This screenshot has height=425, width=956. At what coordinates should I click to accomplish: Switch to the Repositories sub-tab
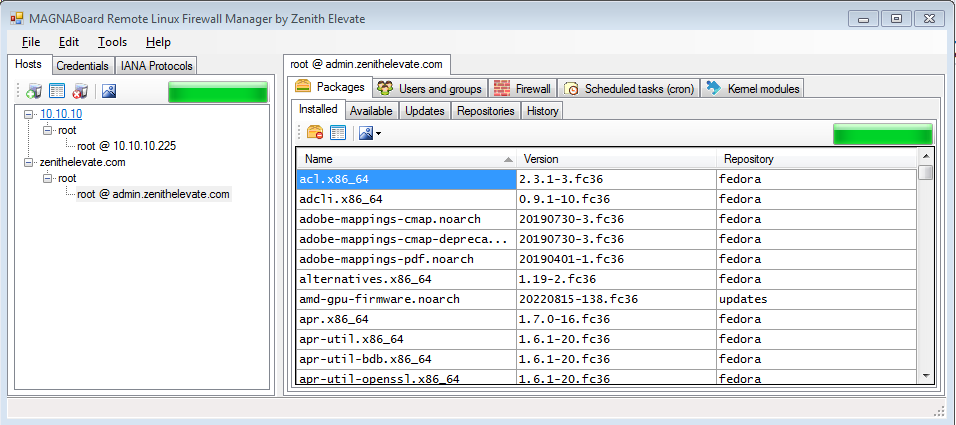486,111
